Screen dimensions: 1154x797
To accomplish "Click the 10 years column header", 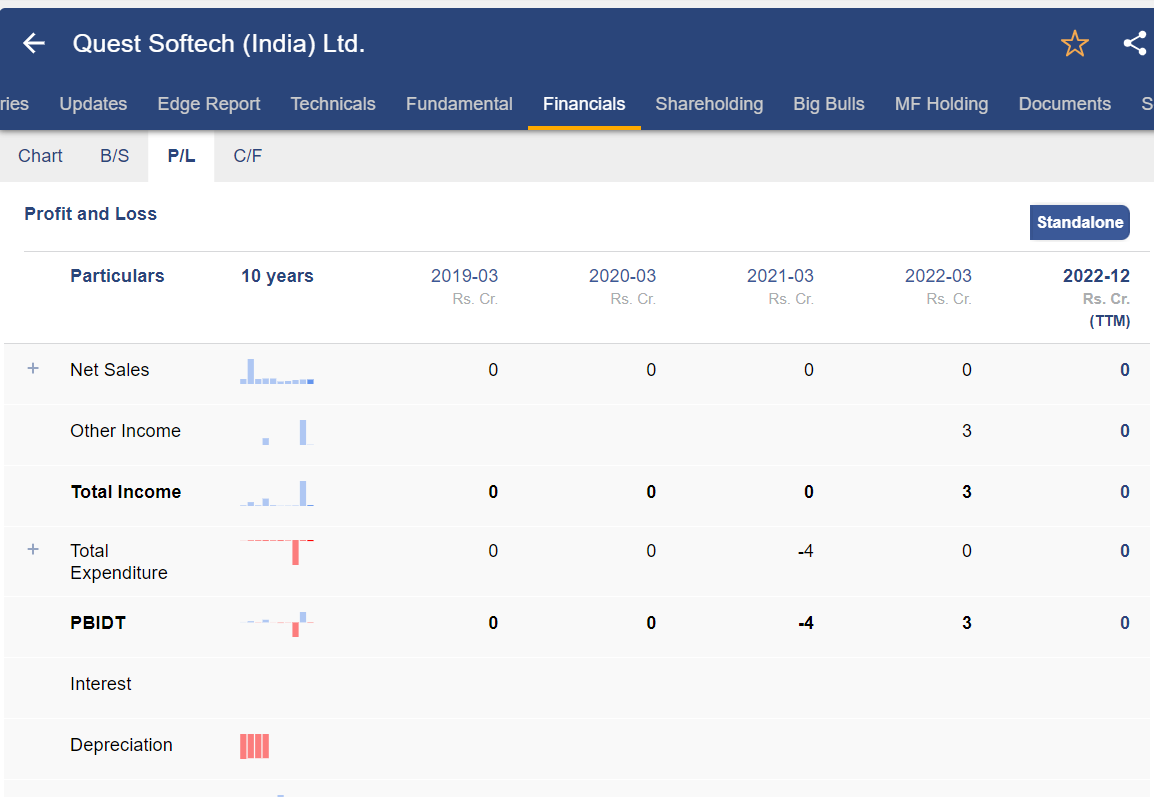I will (x=277, y=276).
